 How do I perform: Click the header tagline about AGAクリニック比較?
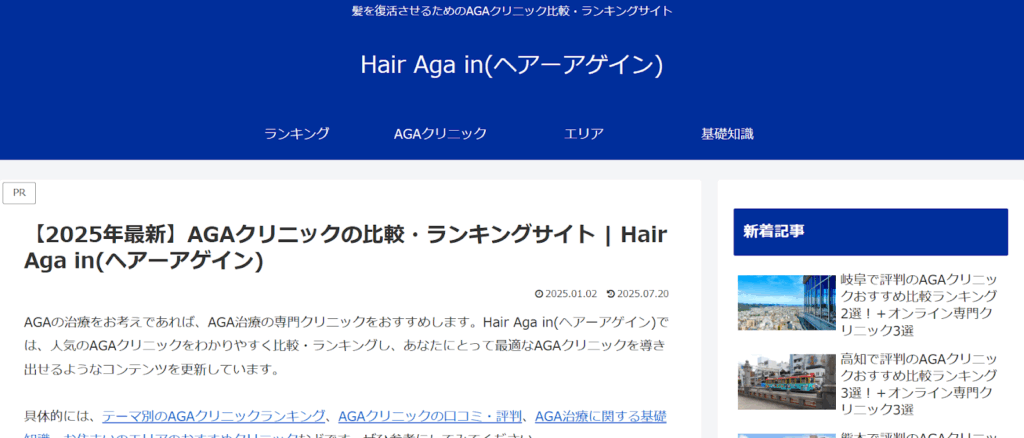click(x=511, y=11)
